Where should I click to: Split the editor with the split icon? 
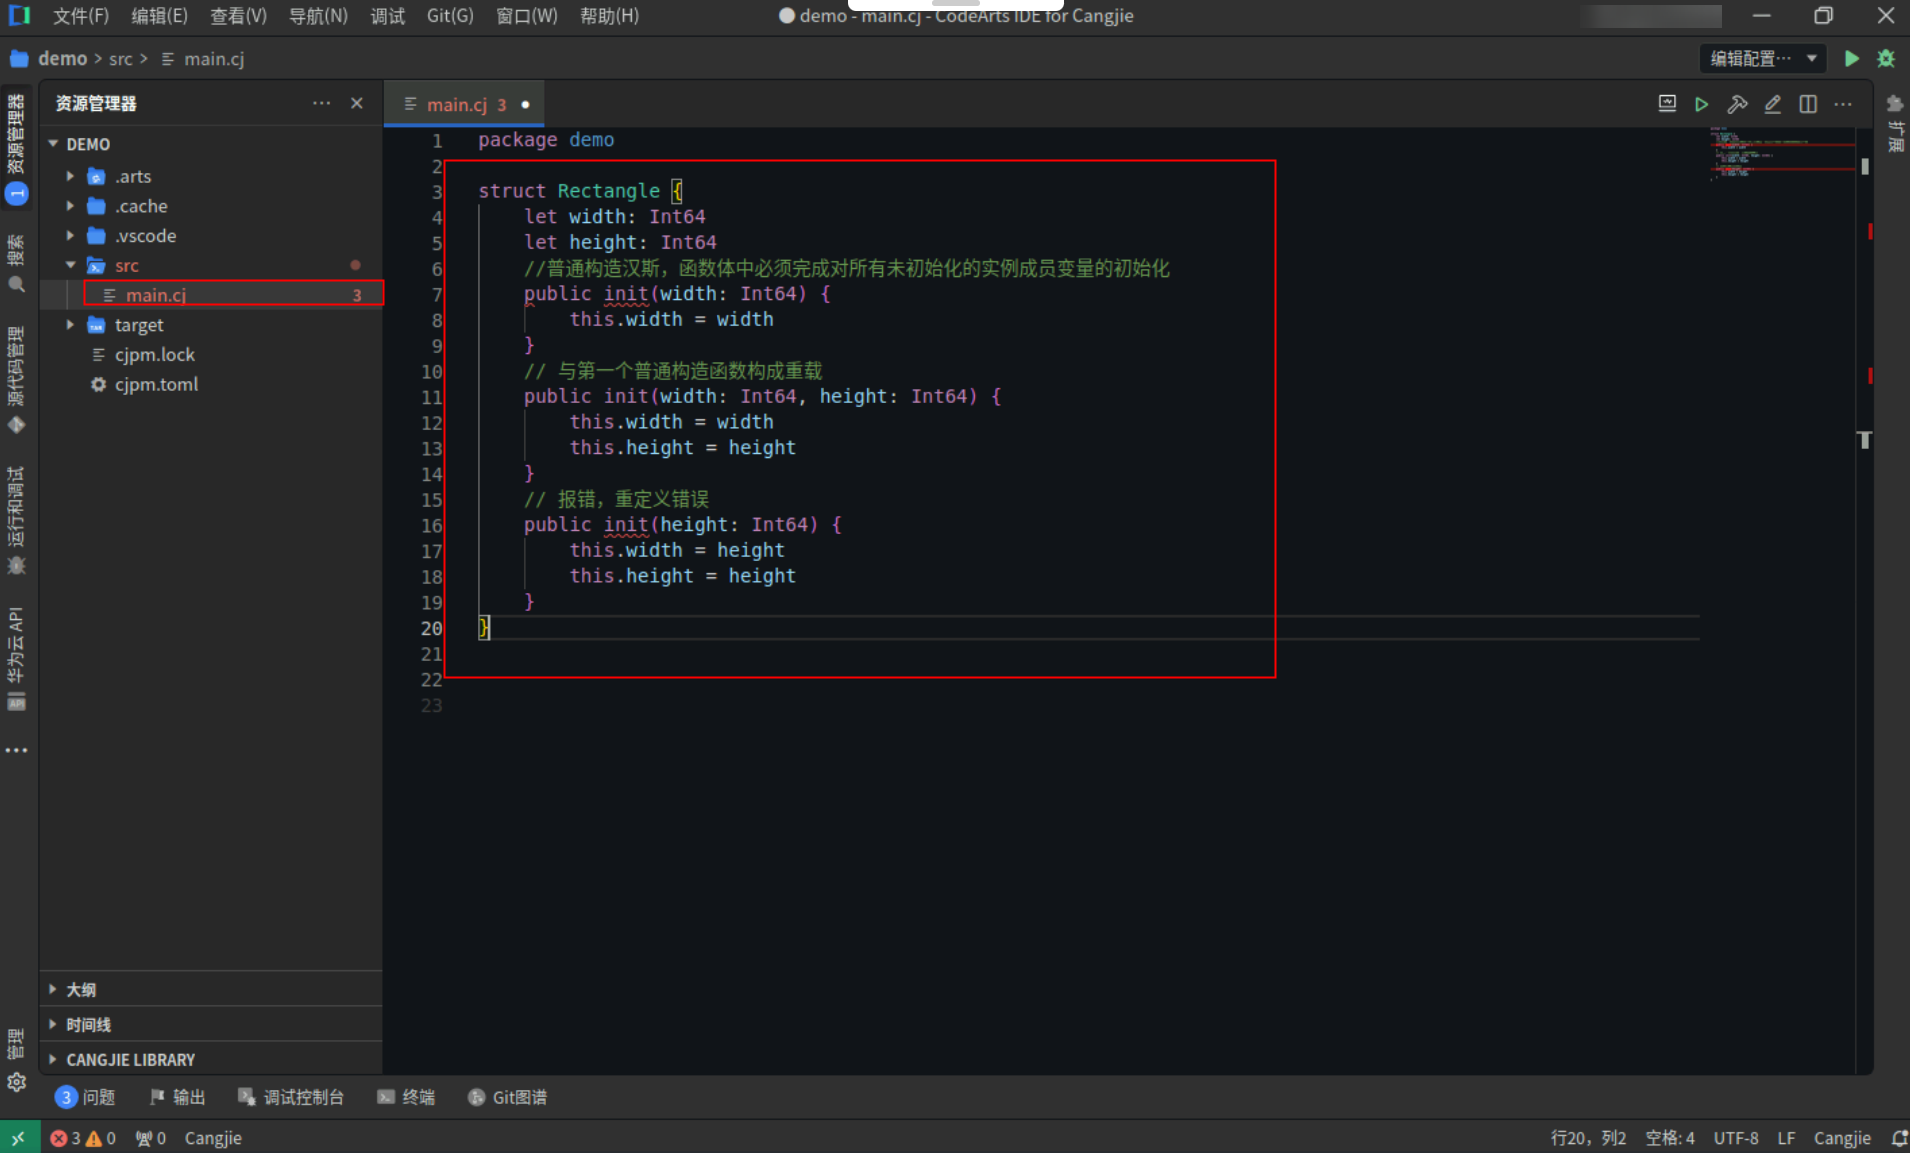pos(1809,104)
